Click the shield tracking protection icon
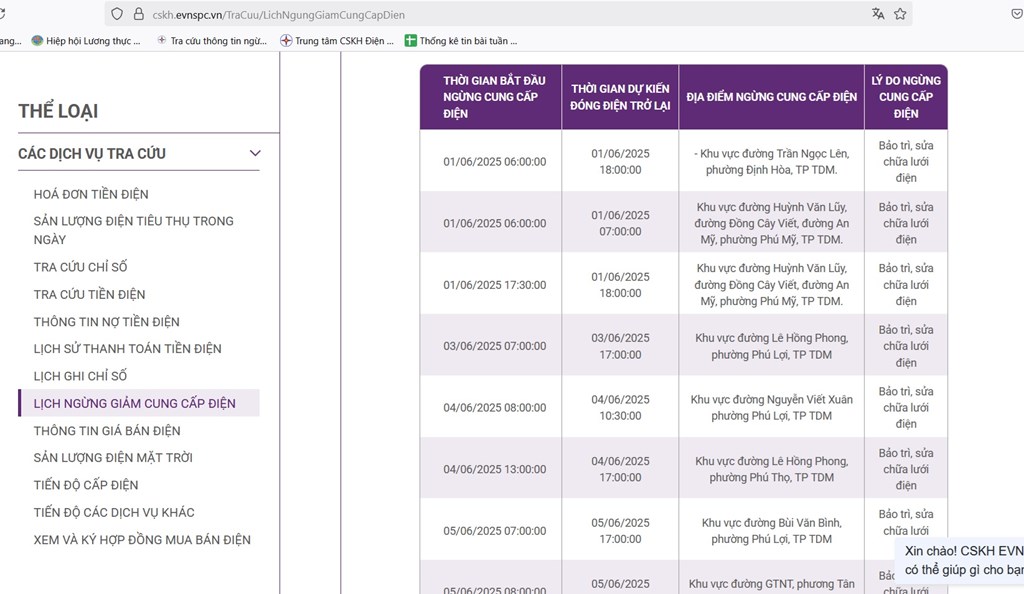The image size is (1024, 594). click(117, 14)
